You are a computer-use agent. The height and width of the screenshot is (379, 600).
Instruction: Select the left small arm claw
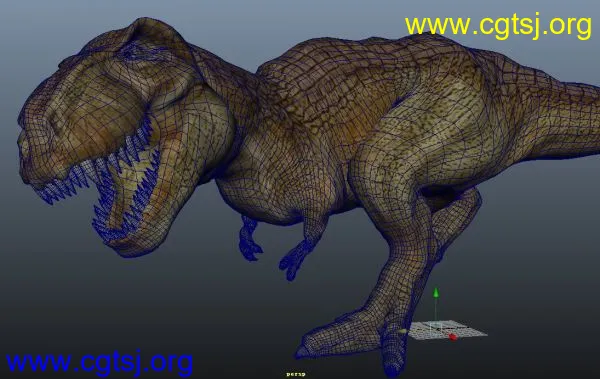click(x=251, y=240)
